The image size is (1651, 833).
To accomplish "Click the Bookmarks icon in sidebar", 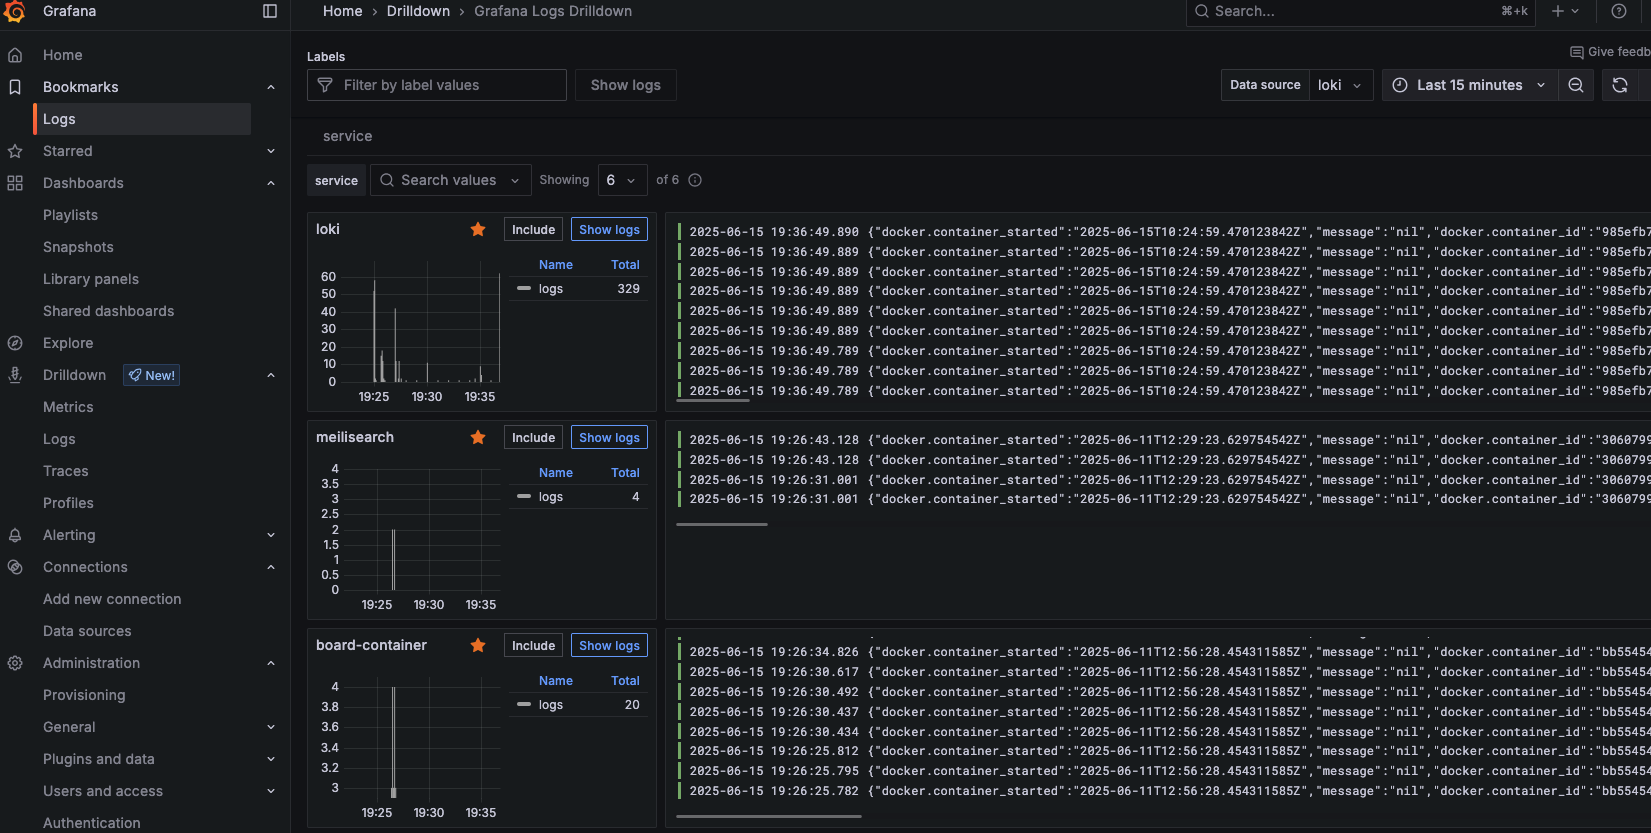I will coord(15,87).
